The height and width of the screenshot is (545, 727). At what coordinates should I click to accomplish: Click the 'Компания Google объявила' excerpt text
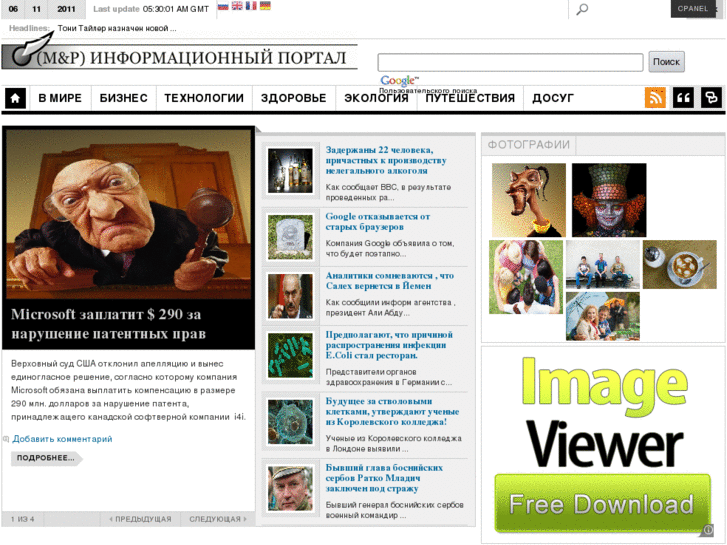pyautogui.click(x=389, y=248)
